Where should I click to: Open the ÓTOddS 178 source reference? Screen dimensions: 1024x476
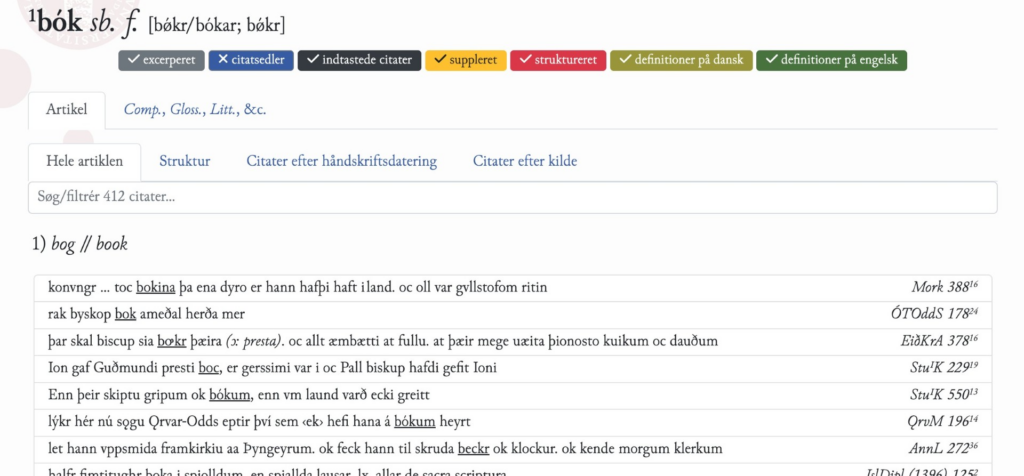pos(933,315)
